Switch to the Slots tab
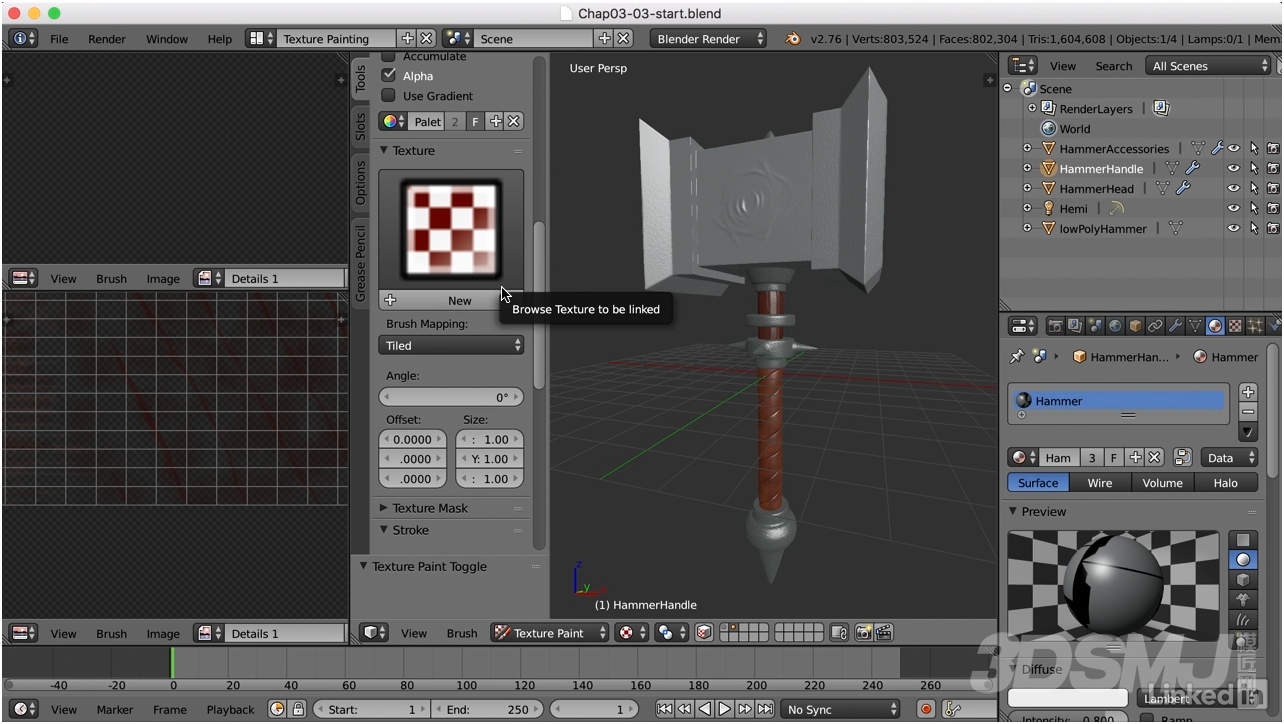 point(360,126)
